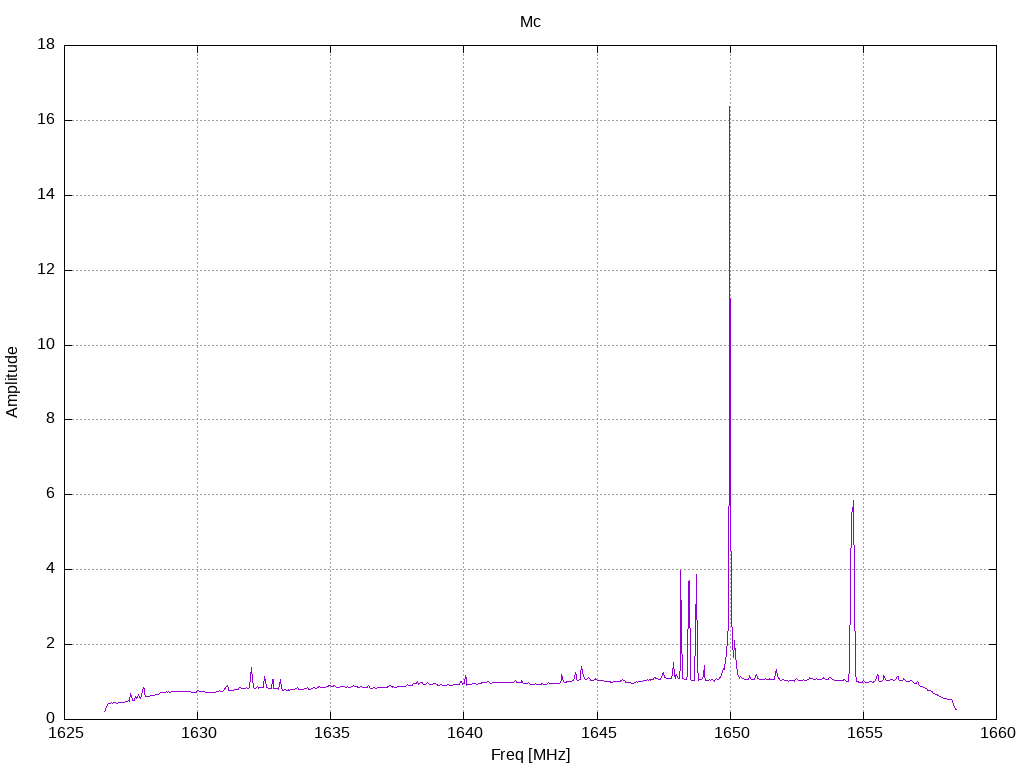Screen dimensions: 1024x768
Task: Click the plot title 'Mc'
Action: [x=530, y=22]
